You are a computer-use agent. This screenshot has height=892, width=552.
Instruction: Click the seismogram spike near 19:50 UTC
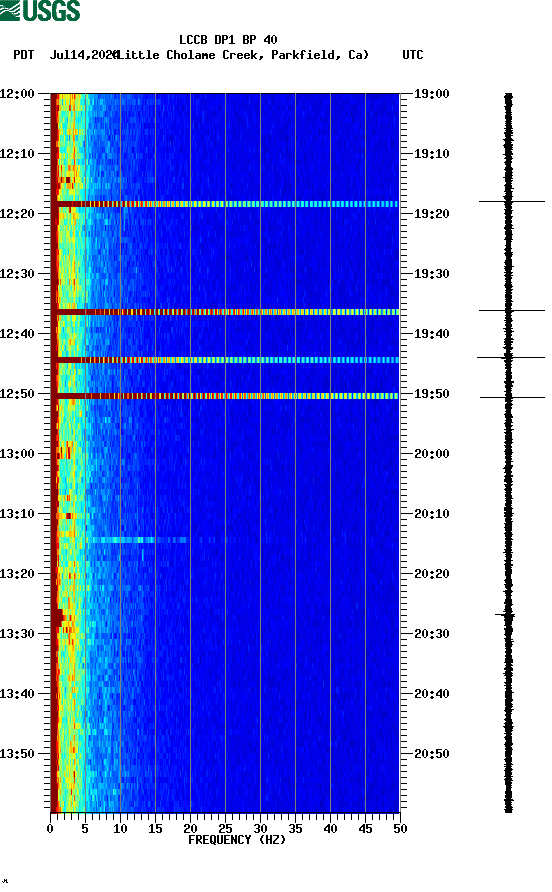click(x=512, y=397)
